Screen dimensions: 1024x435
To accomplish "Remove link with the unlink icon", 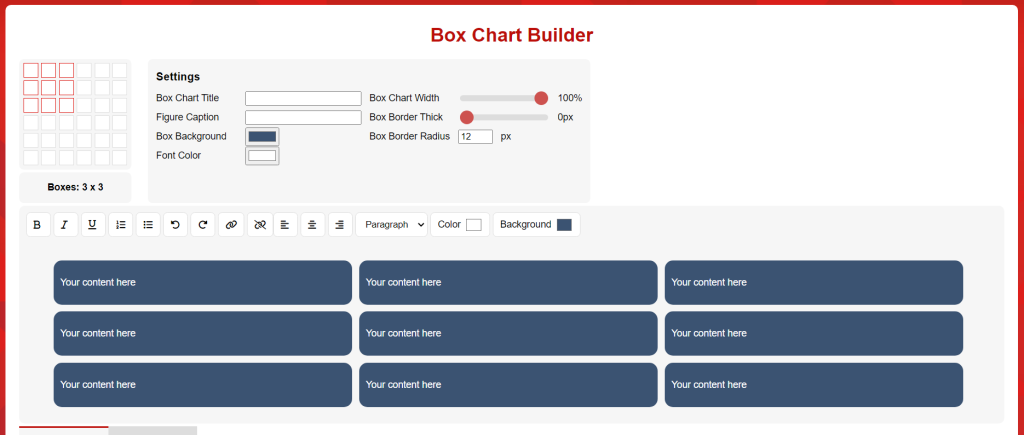I will [260, 225].
